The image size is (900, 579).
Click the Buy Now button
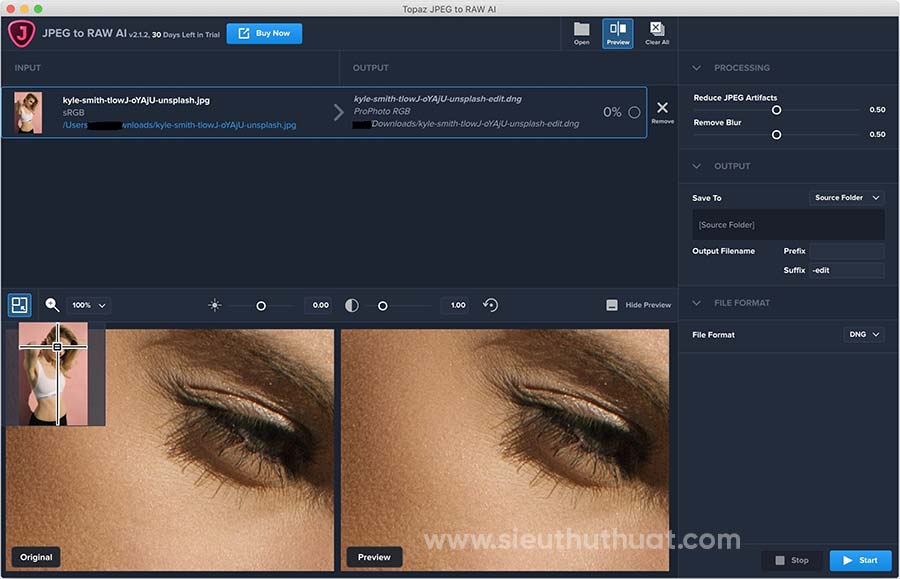click(x=264, y=33)
